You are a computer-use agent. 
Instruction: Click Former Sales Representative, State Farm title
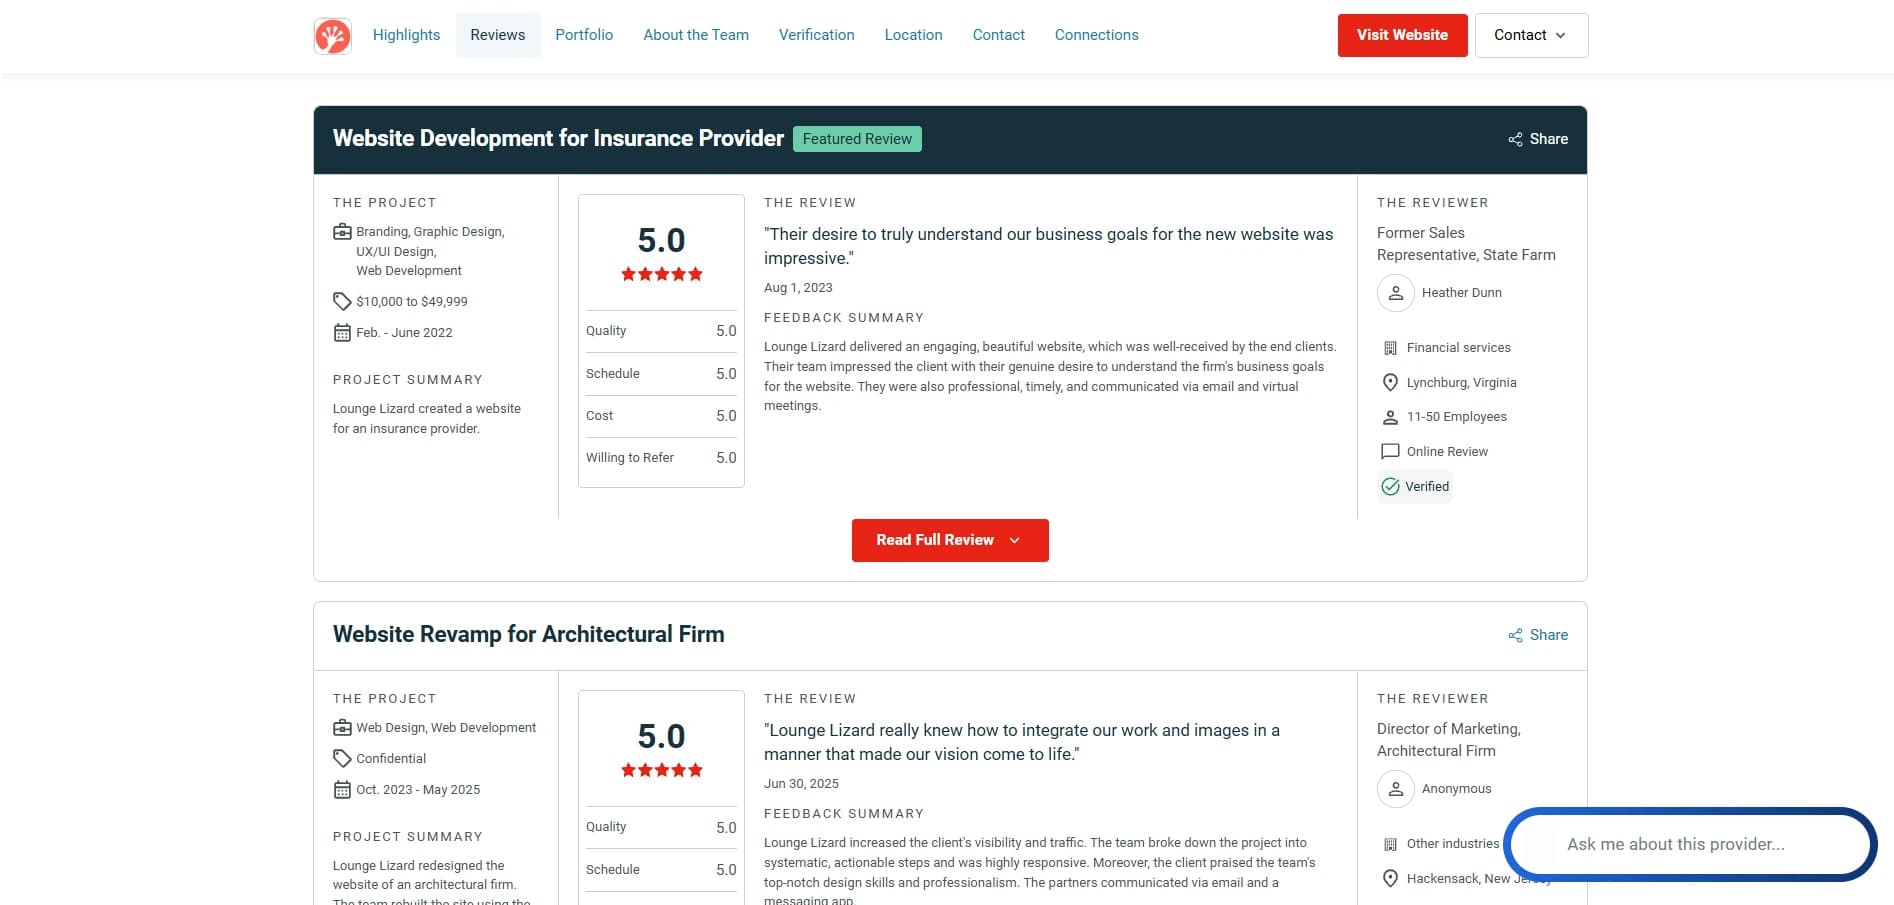1466,244
